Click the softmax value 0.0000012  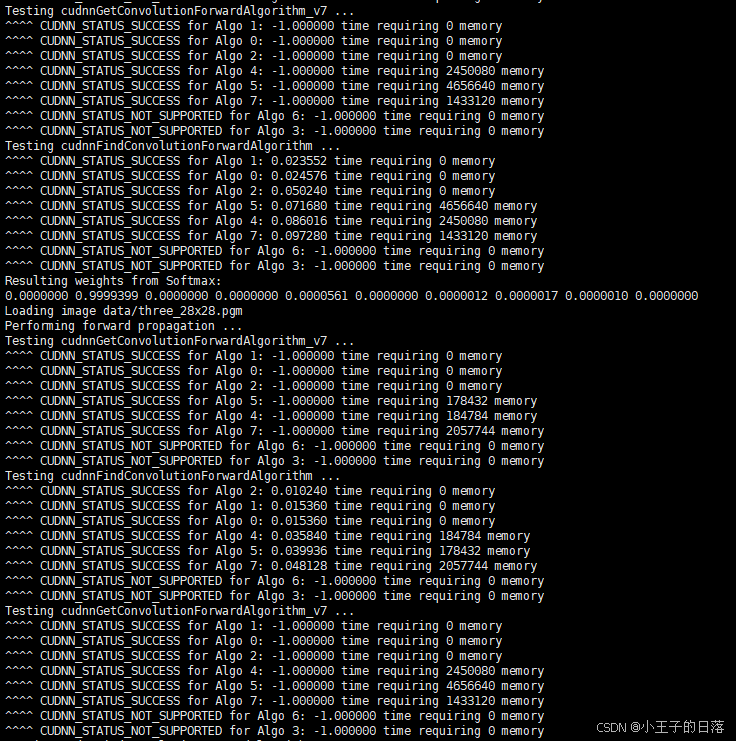click(457, 296)
